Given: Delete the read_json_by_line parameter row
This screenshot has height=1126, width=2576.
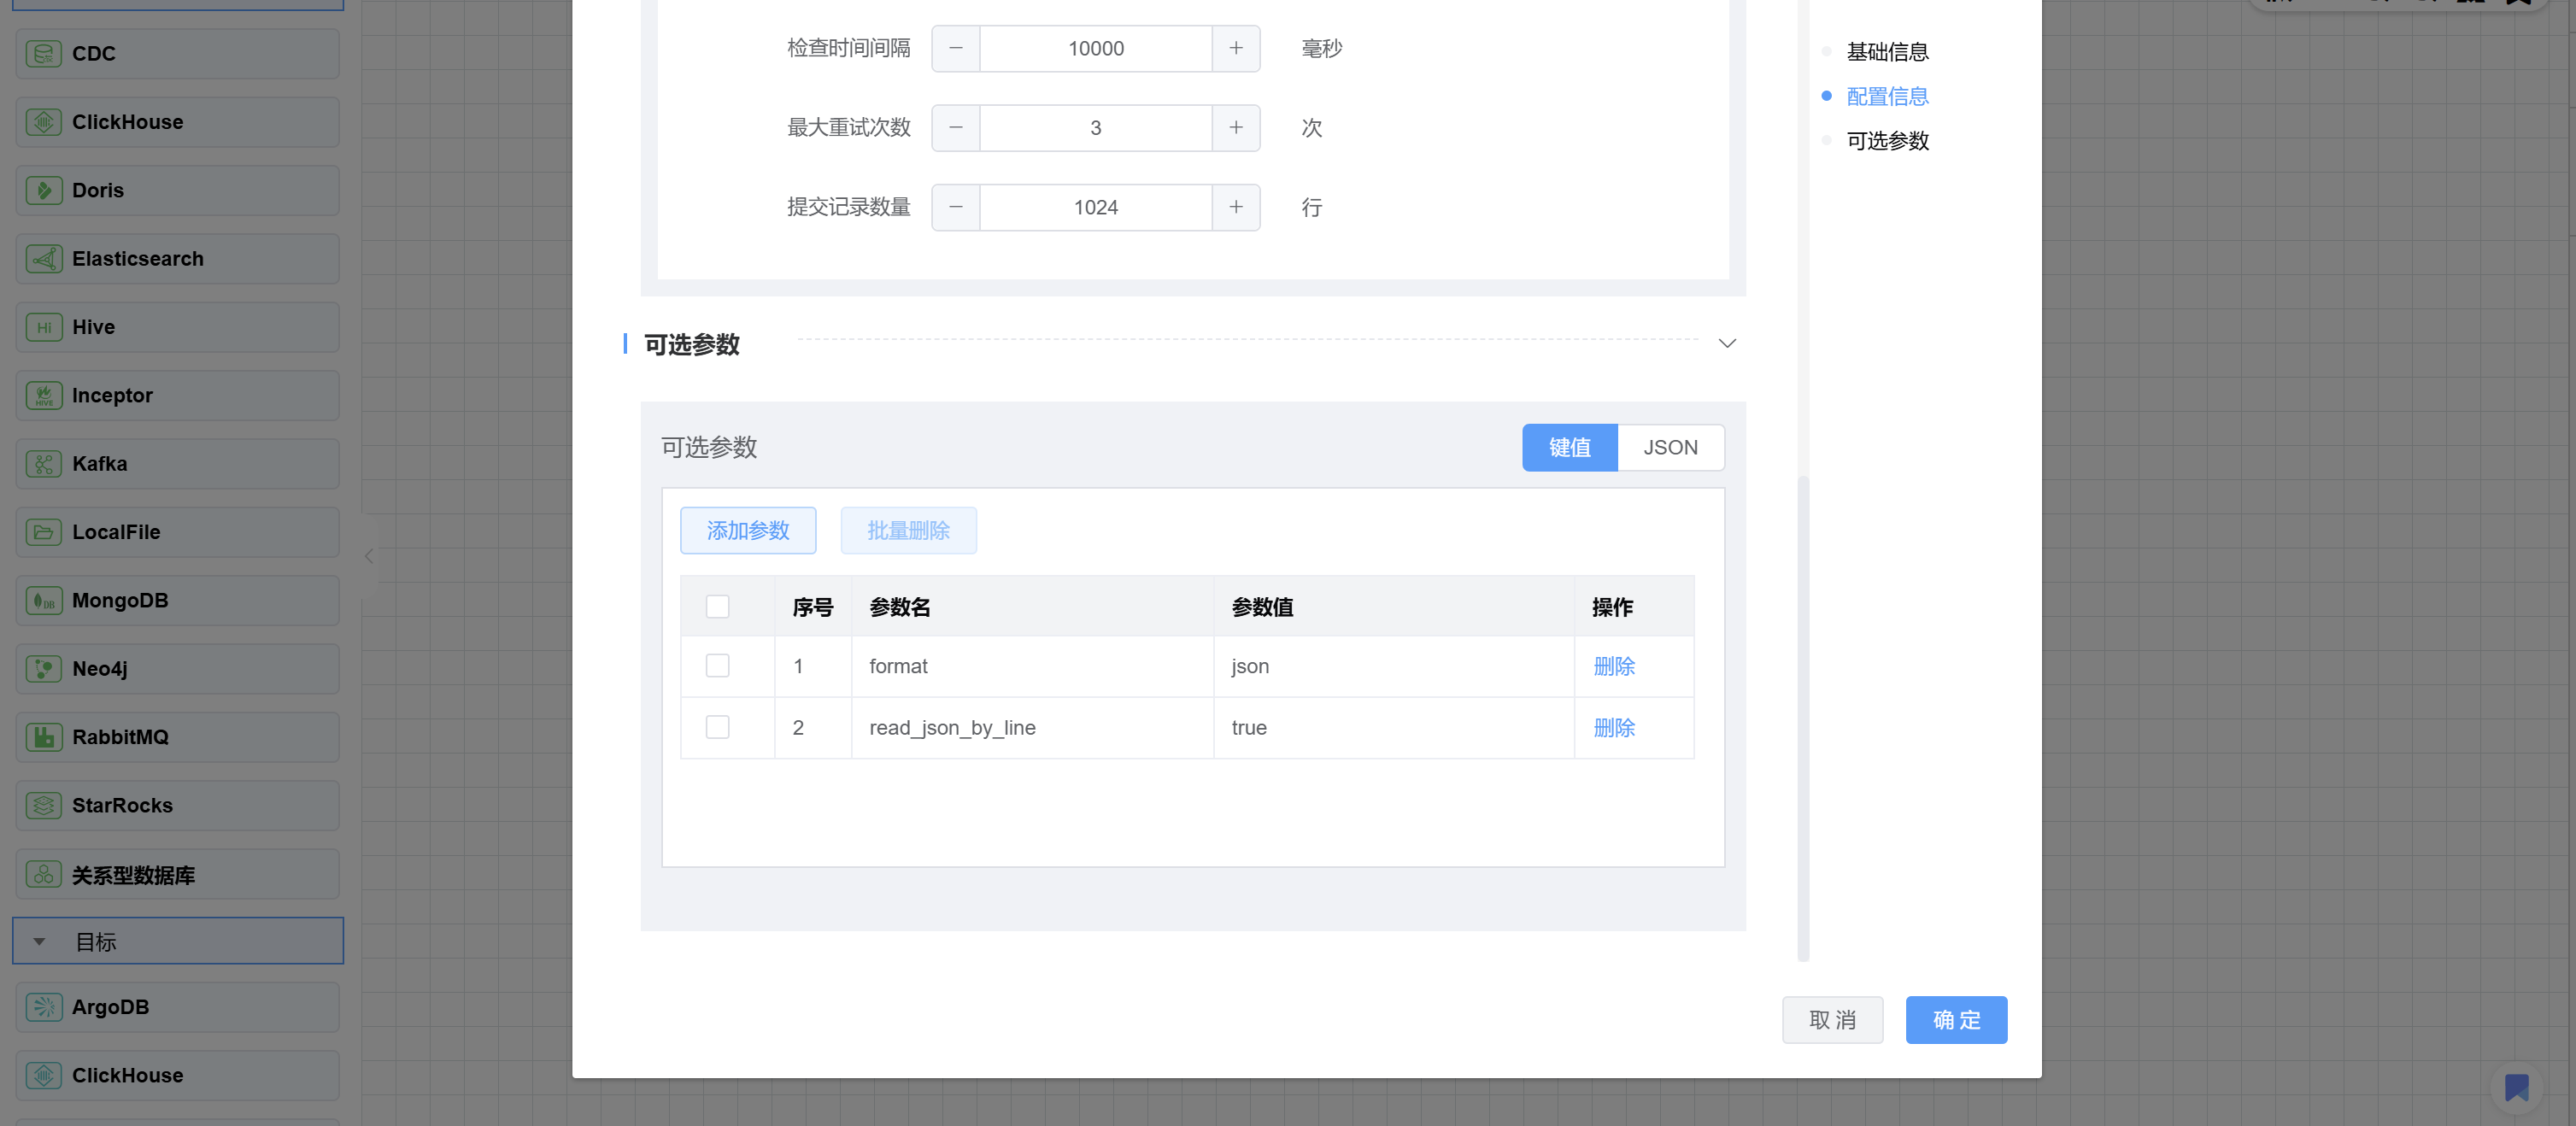Looking at the screenshot, I should click(1613, 728).
